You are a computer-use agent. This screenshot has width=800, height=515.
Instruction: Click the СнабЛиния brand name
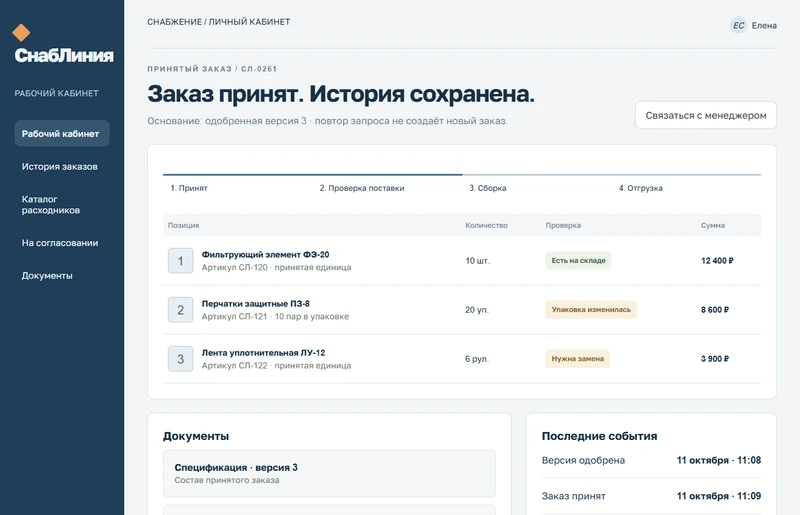(x=64, y=55)
